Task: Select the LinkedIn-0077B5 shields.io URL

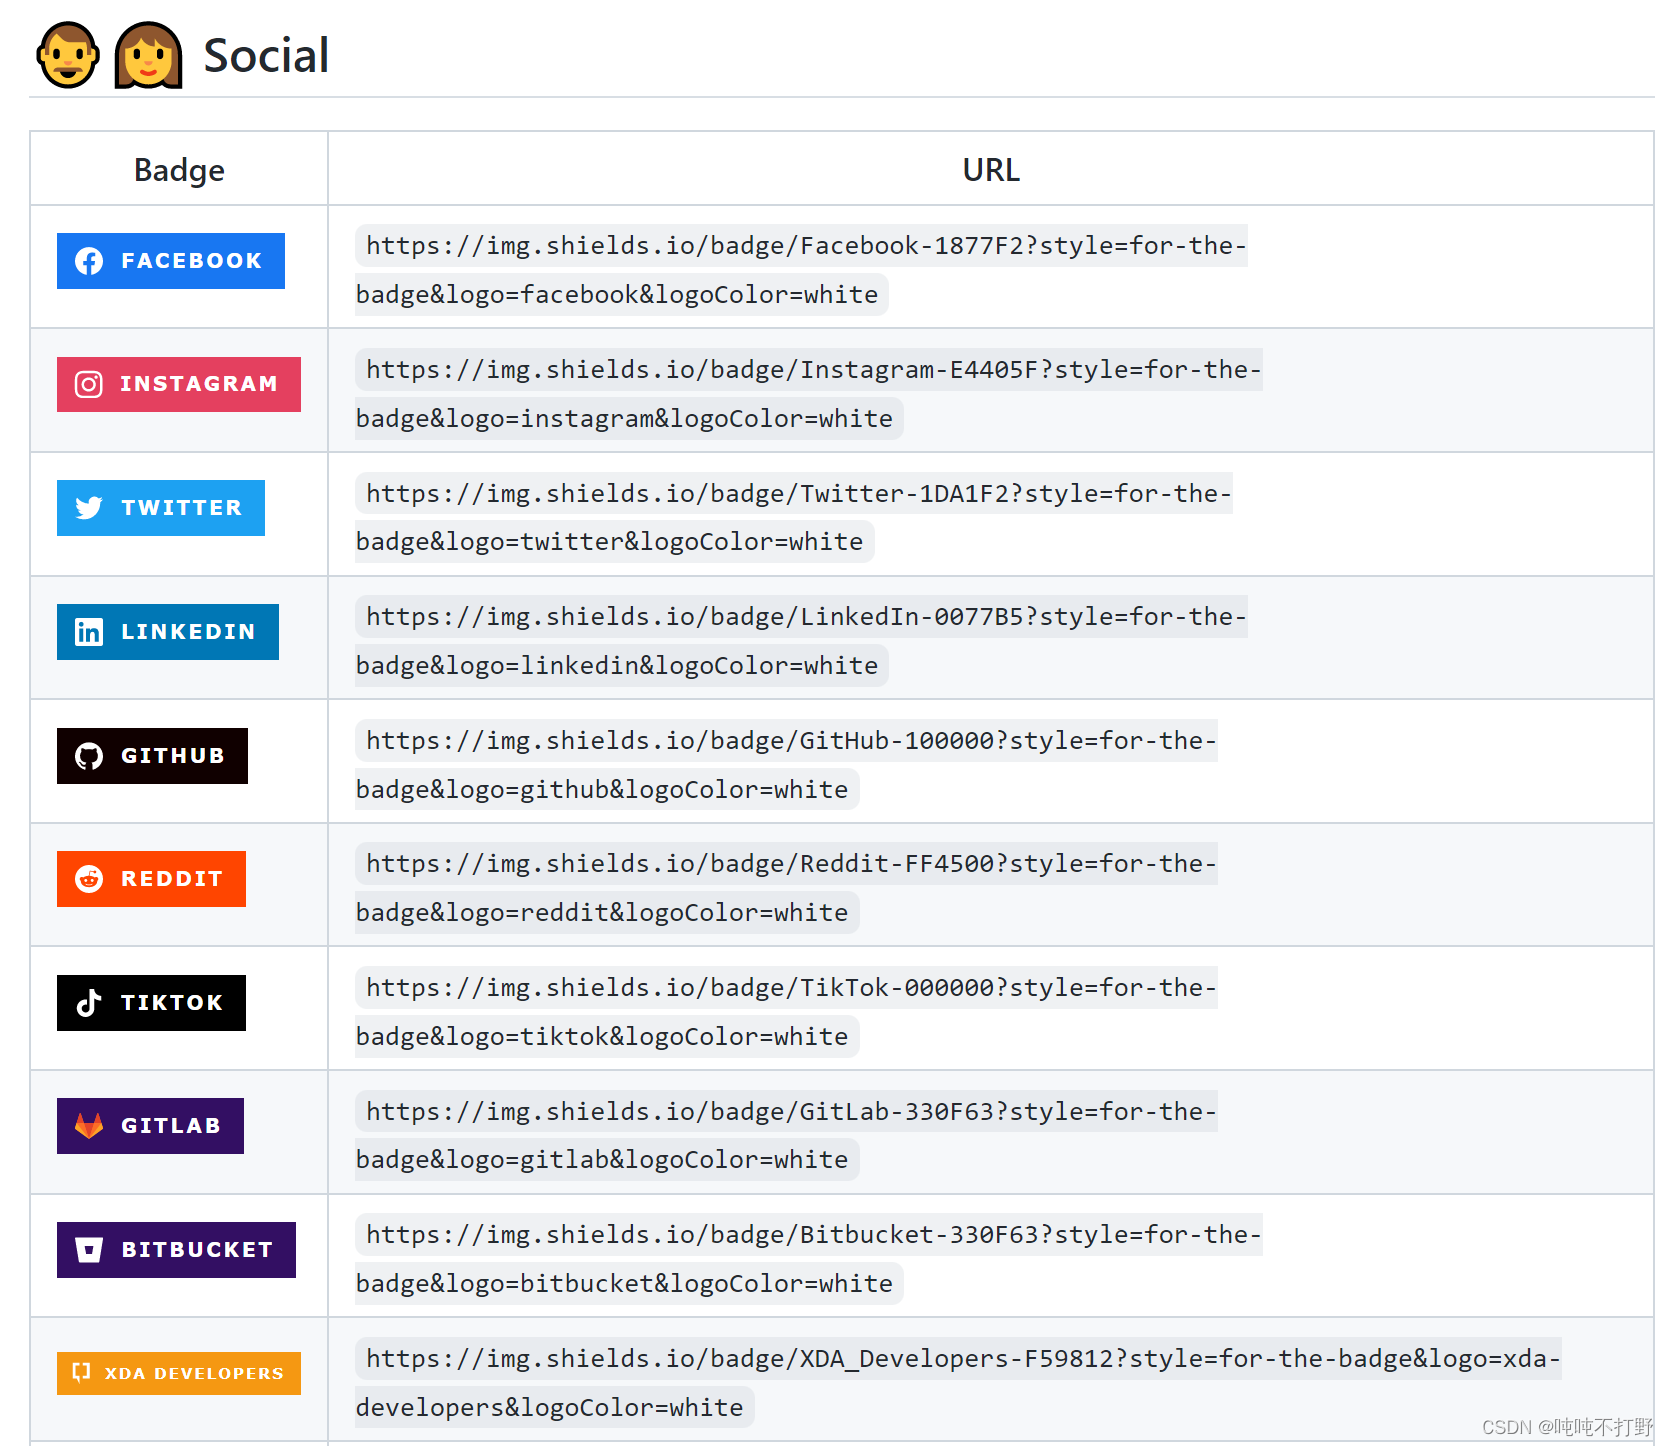Action: click(801, 641)
